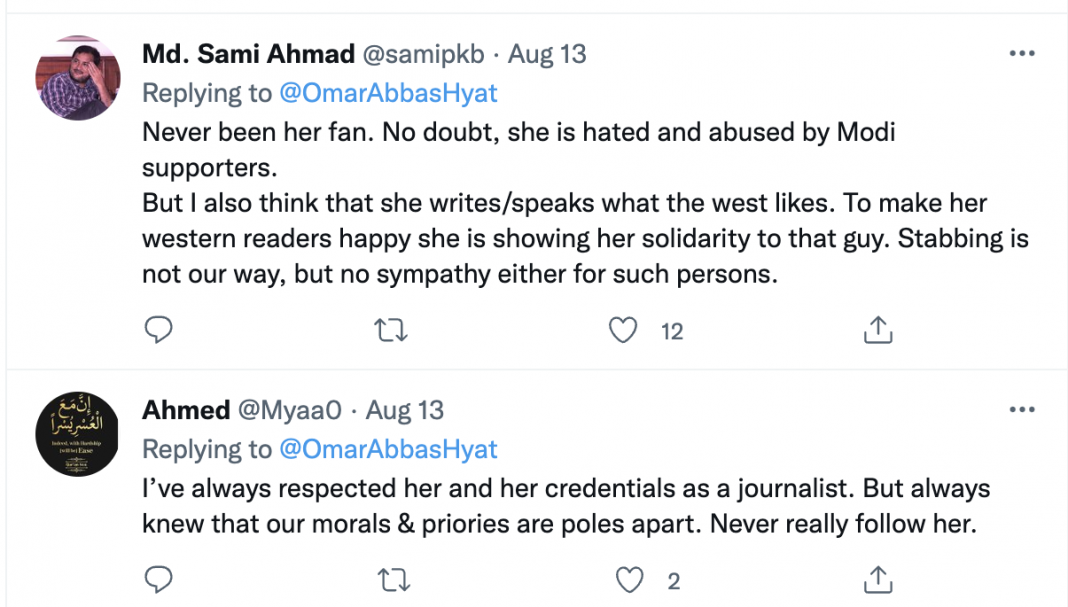Like Ahmed's tweet with 2 likes
The image size is (1068, 607).
(x=628, y=578)
